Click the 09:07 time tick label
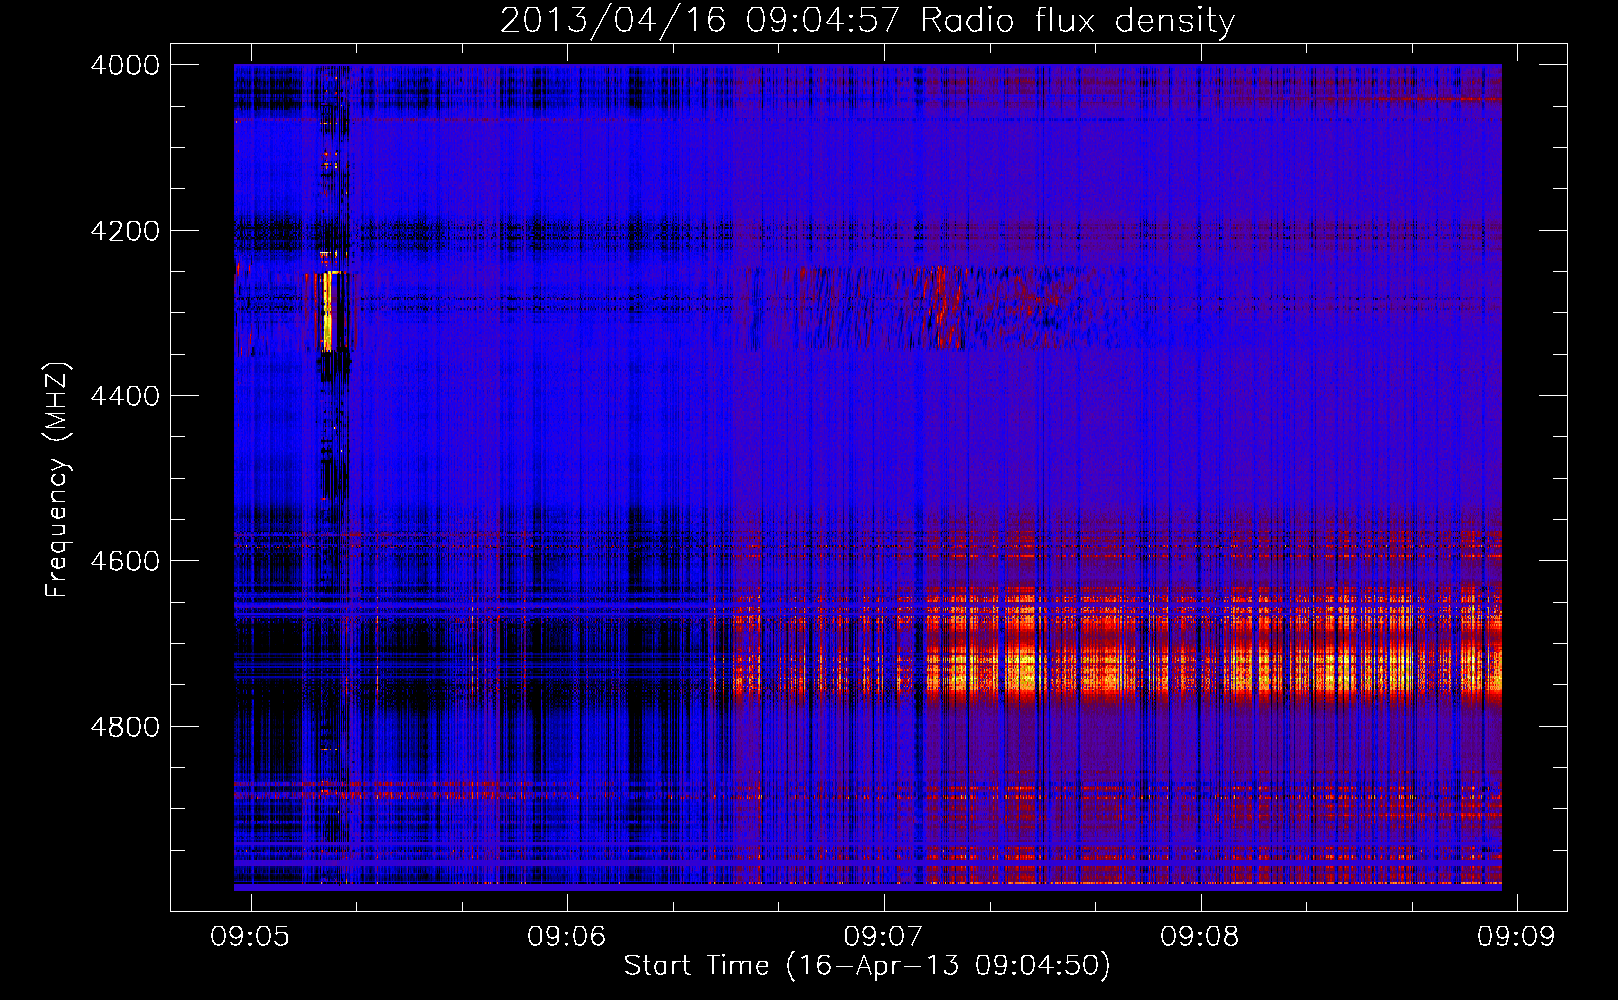Screen dimensions: 1618x1000 [x=883, y=936]
